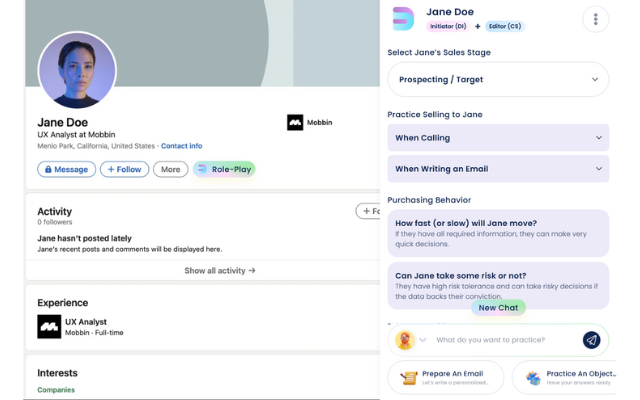Click the send message arrow icon
Viewport: 640px width, 400px height.
pyautogui.click(x=591, y=340)
